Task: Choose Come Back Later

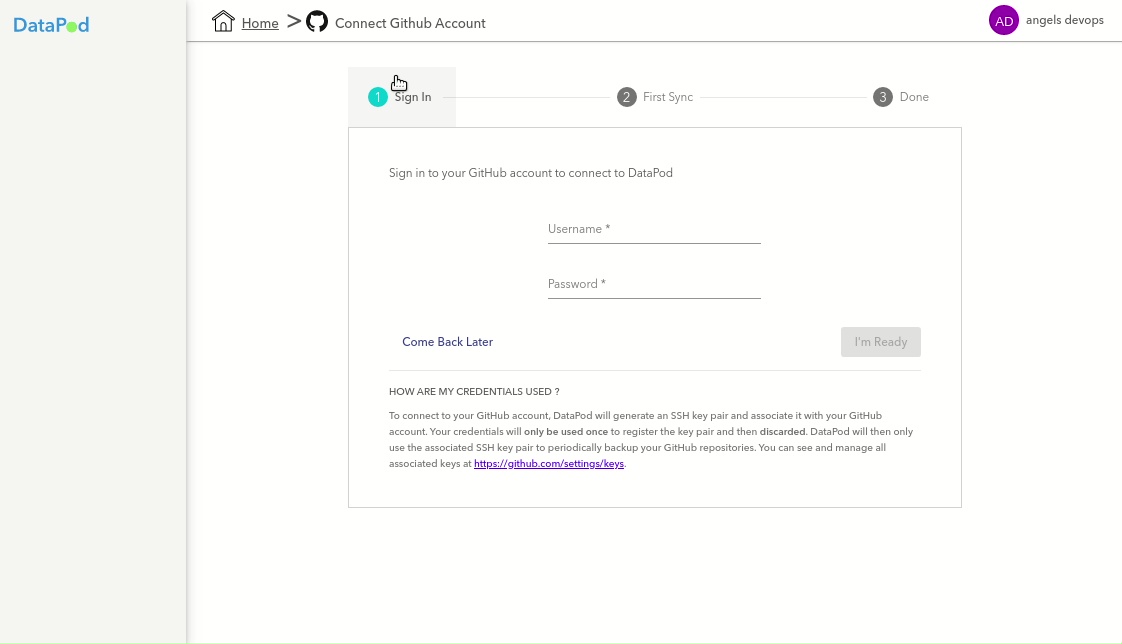Action: click(x=447, y=342)
